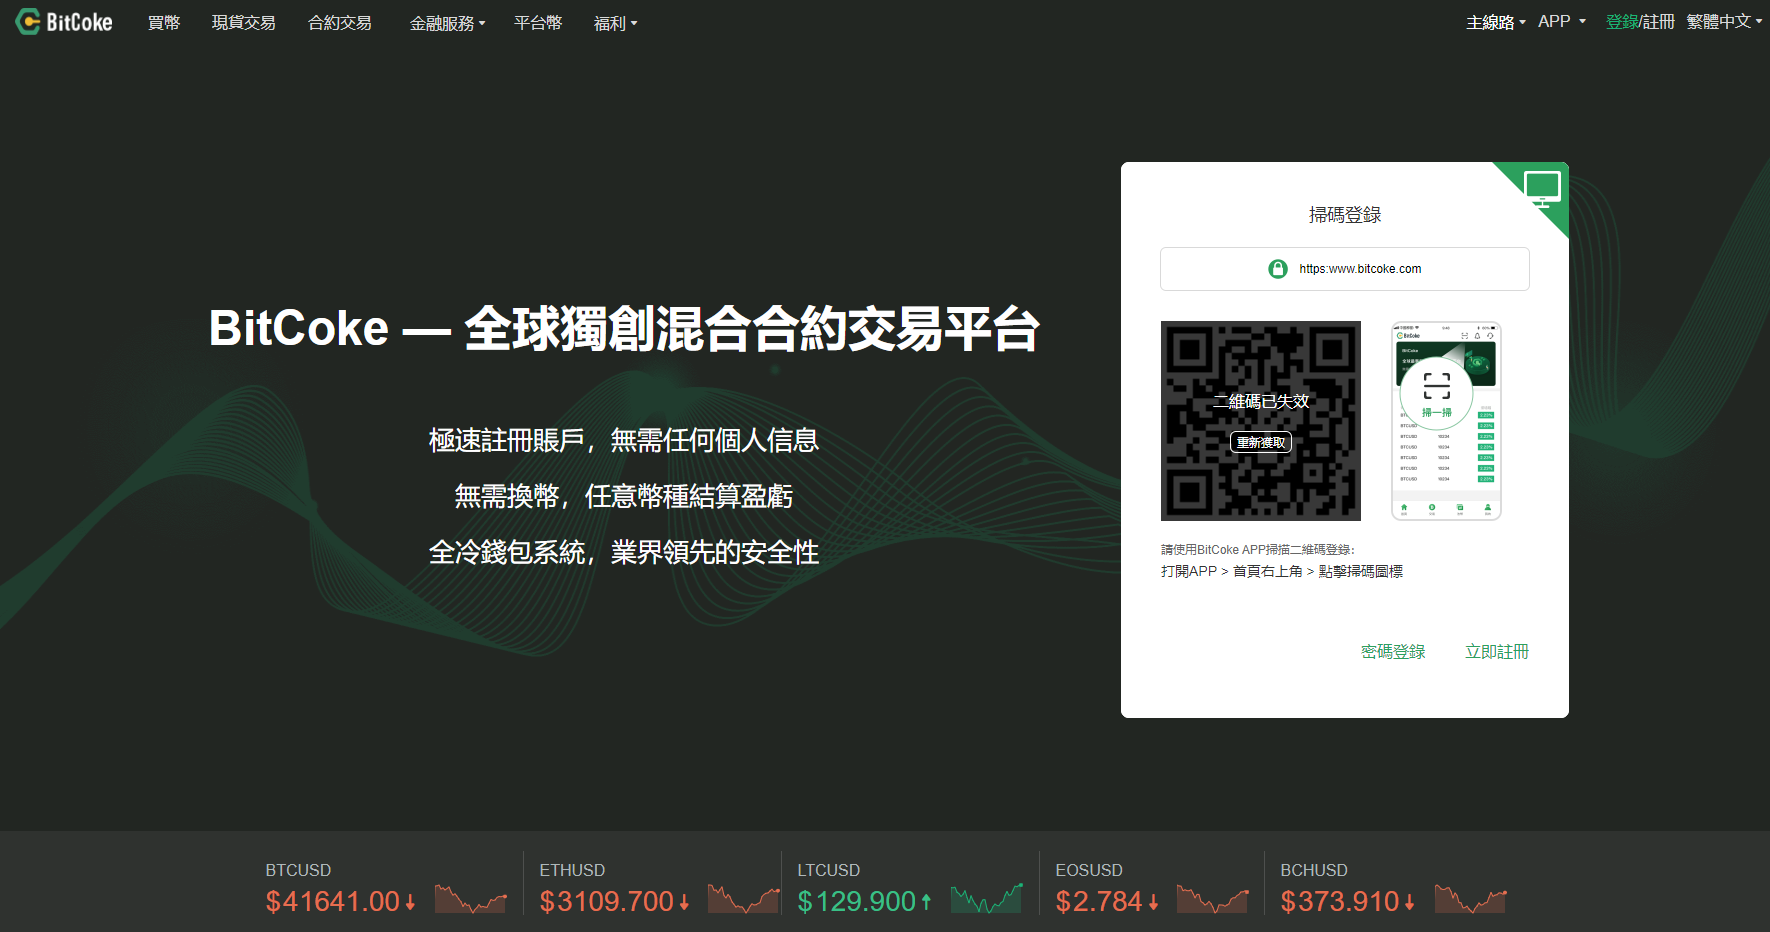Expand the 主線路 dropdown
Screen dimensions: 1770x932
tap(1495, 22)
